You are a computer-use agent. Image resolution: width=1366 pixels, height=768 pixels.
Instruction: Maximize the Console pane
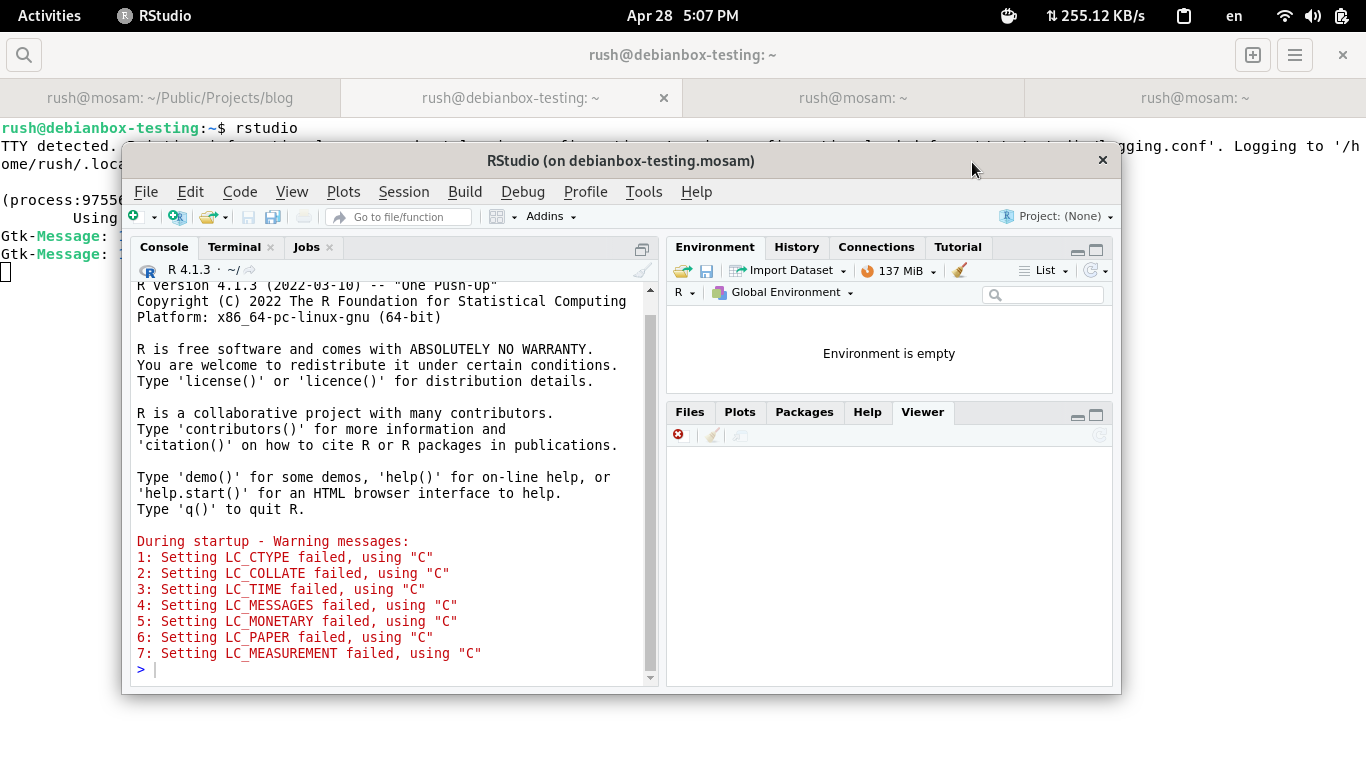[641, 247]
